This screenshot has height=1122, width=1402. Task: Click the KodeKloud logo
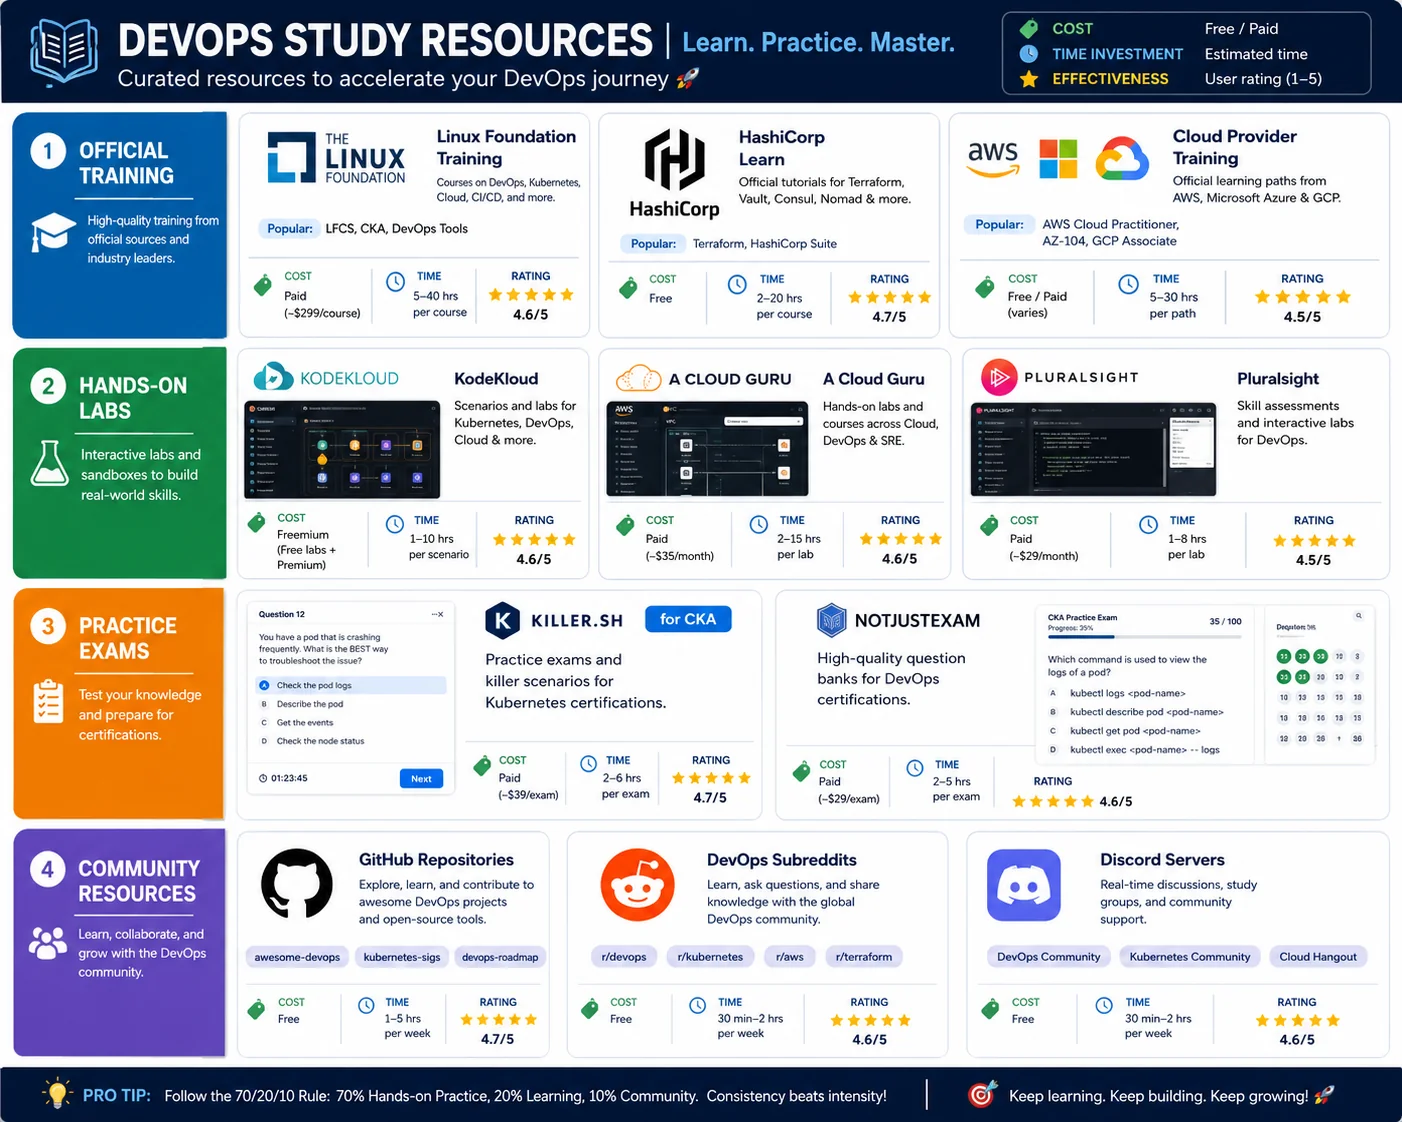(326, 378)
